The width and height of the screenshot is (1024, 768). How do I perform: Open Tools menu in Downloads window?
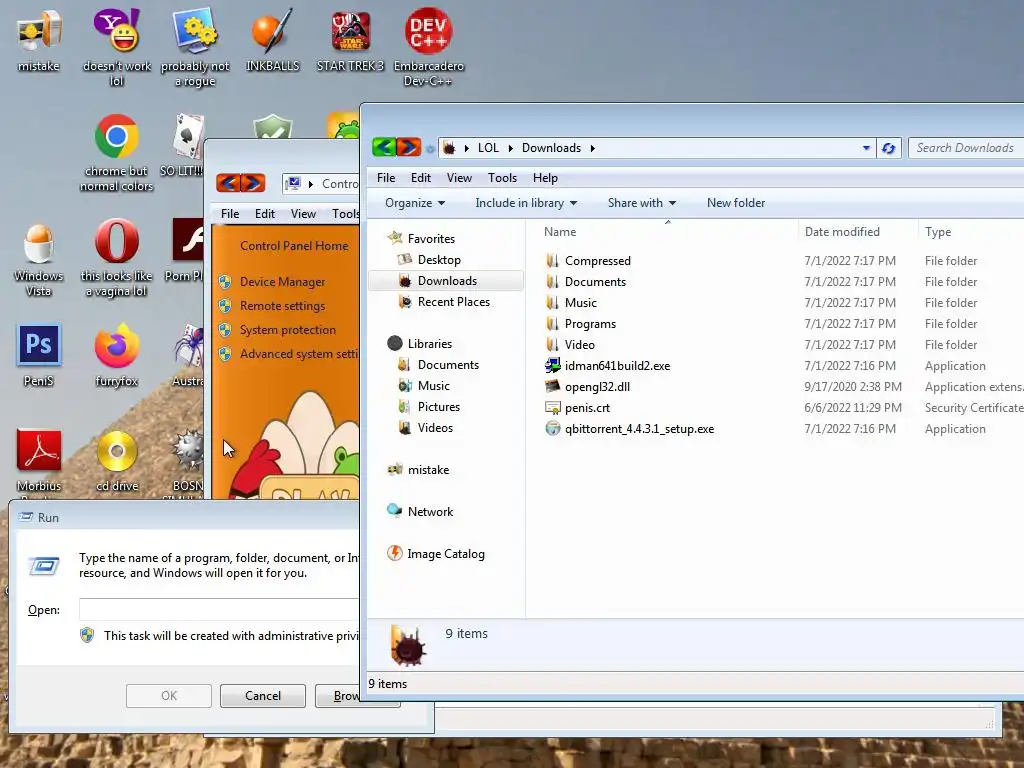(502, 178)
